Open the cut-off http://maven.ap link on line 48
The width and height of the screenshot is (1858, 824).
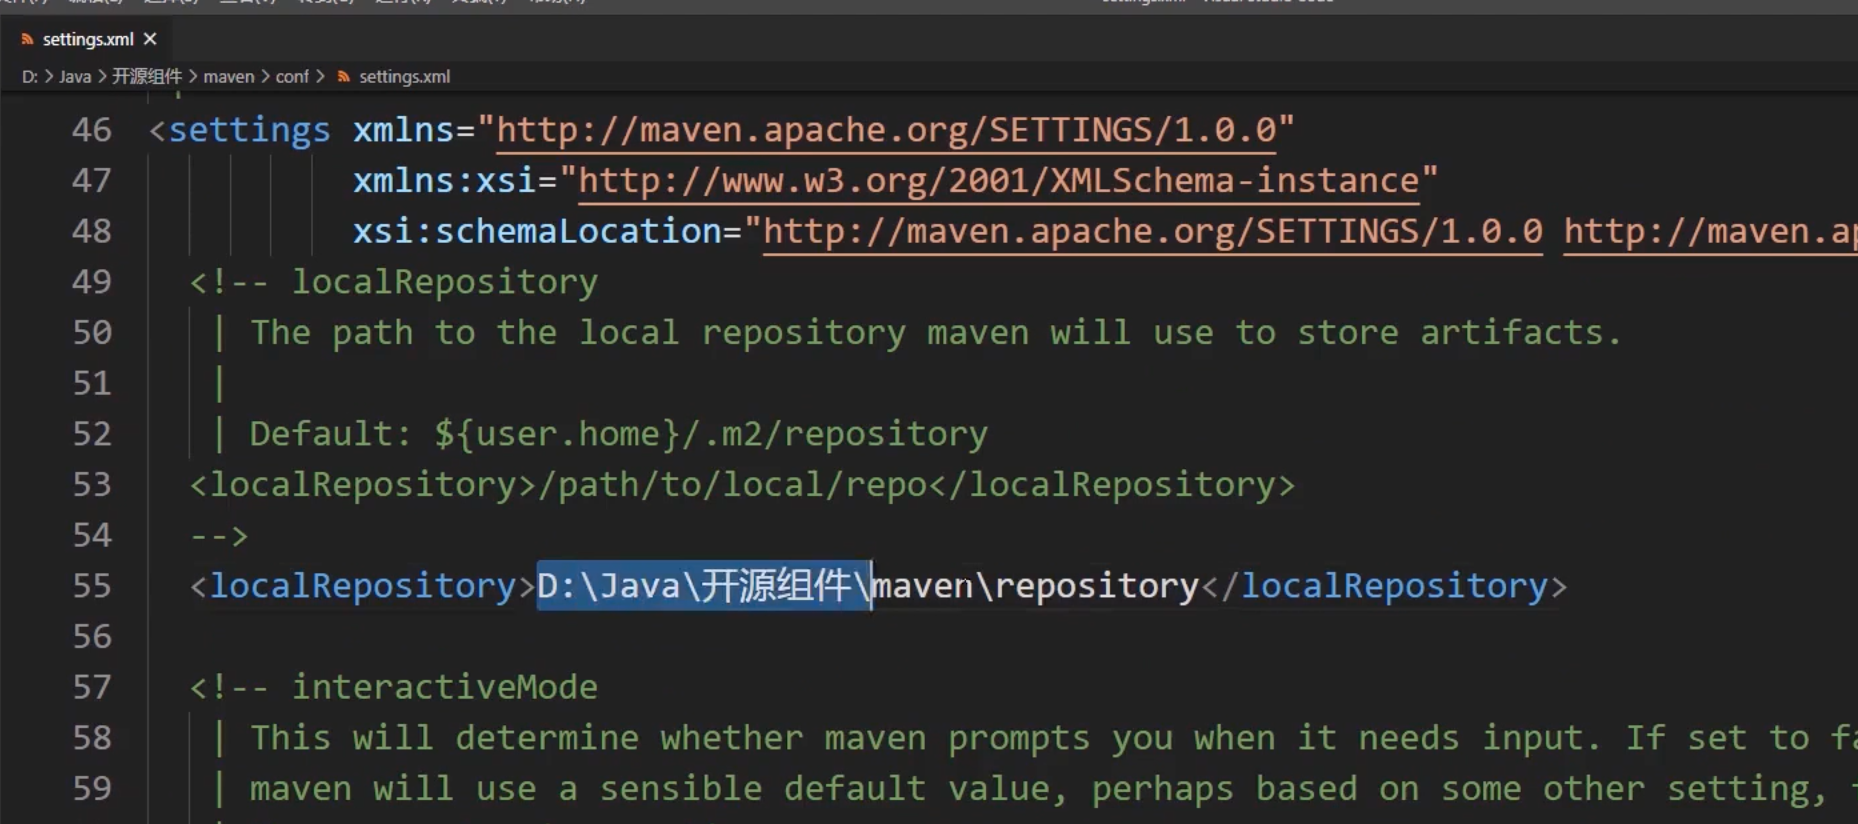[1710, 232]
